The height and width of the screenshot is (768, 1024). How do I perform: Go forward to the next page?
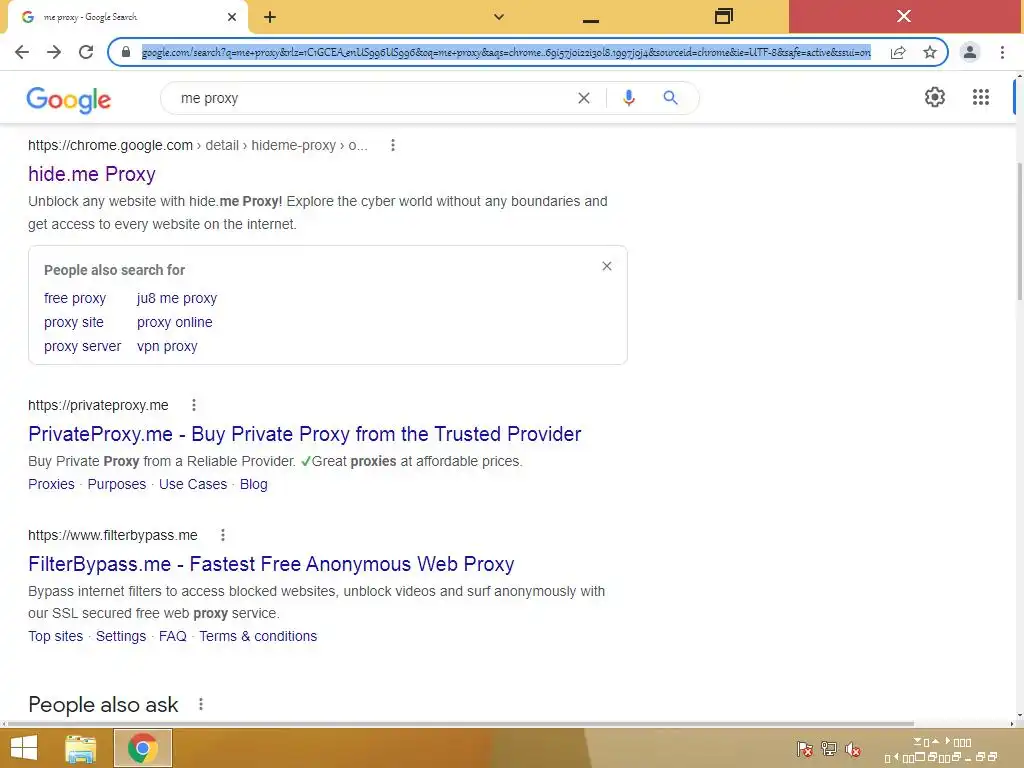click(x=54, y=52)
